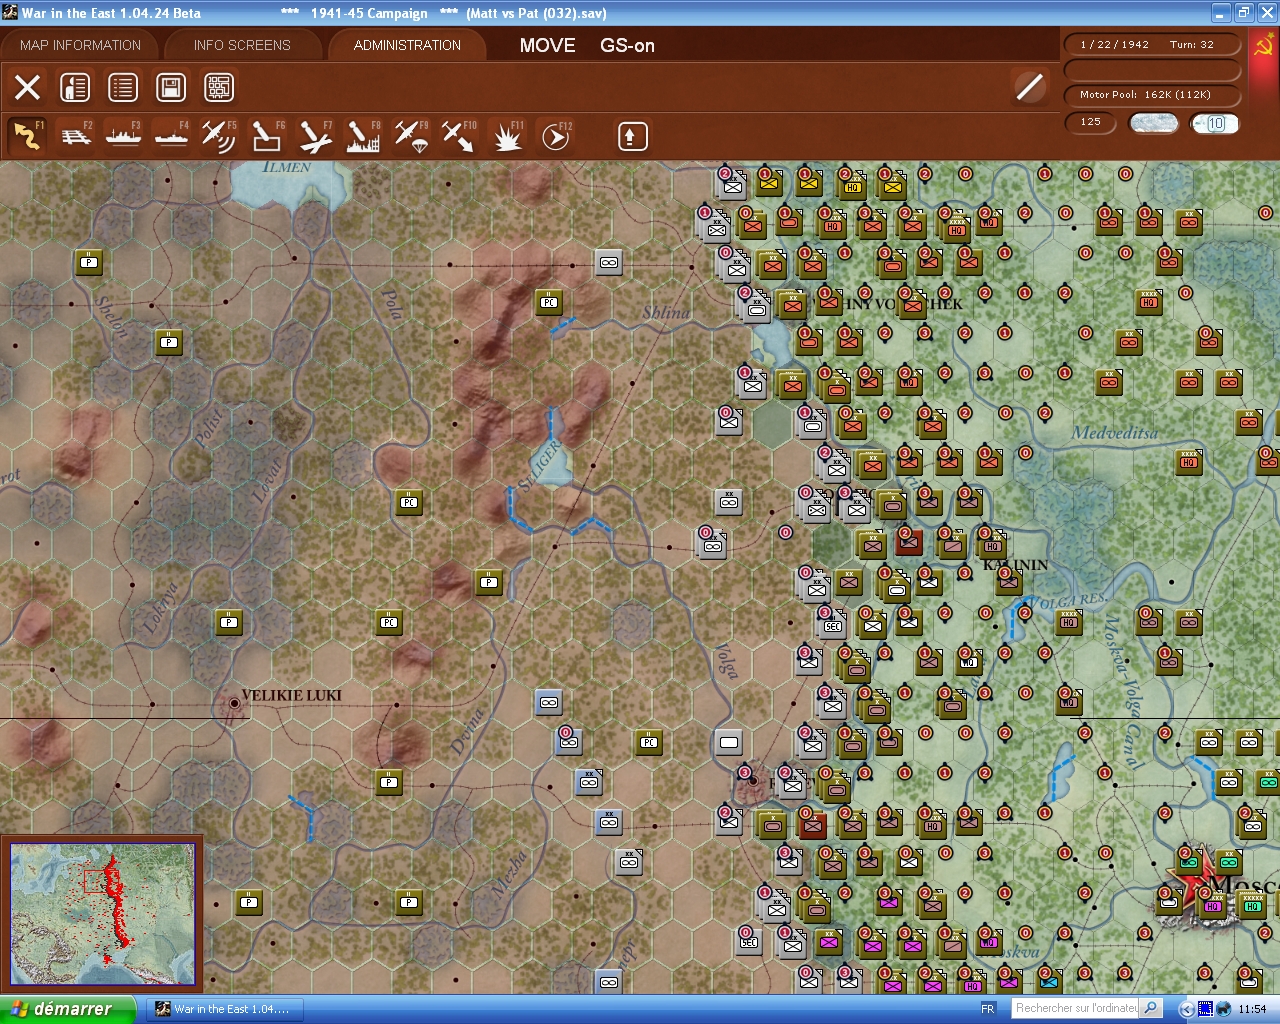
Task: Click the 11:54 system clock
Action: [1252, 1009]
